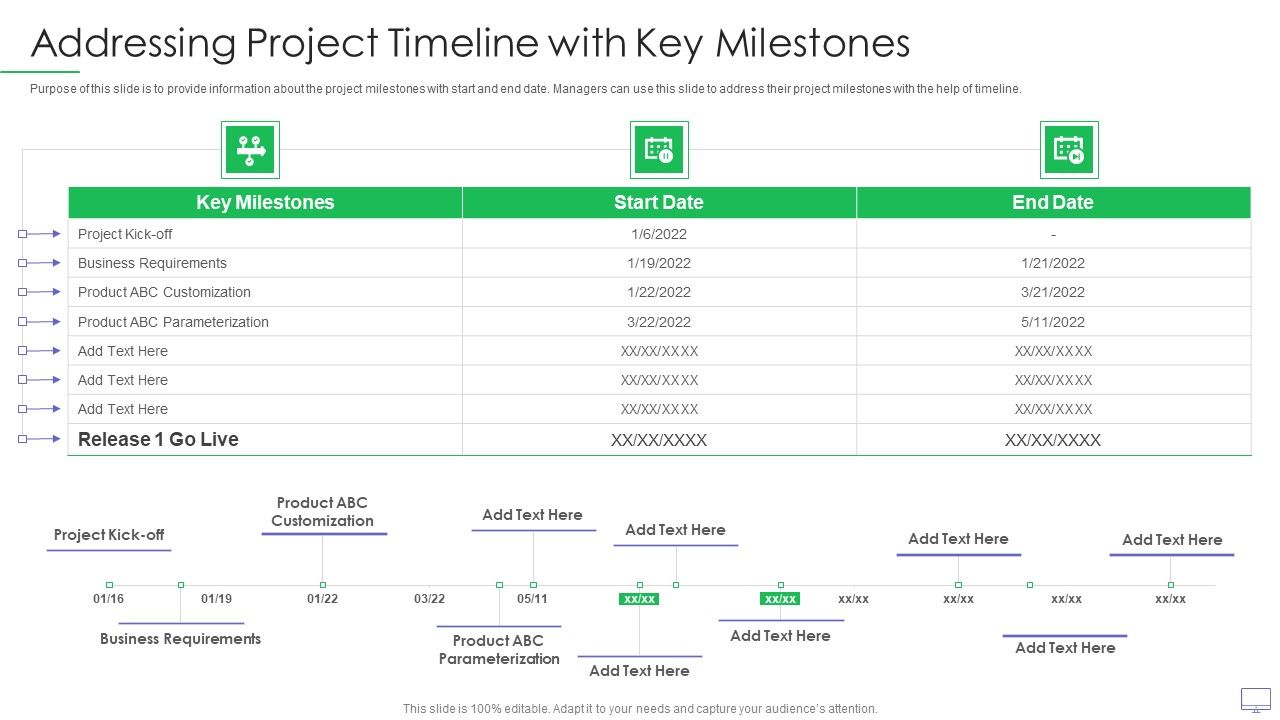Click the slide purpose description paragraph

(x=526, y=89)
